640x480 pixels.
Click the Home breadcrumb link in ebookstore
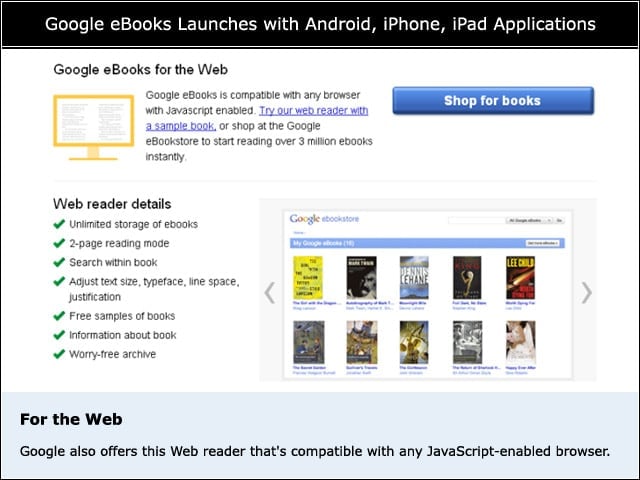299,233
